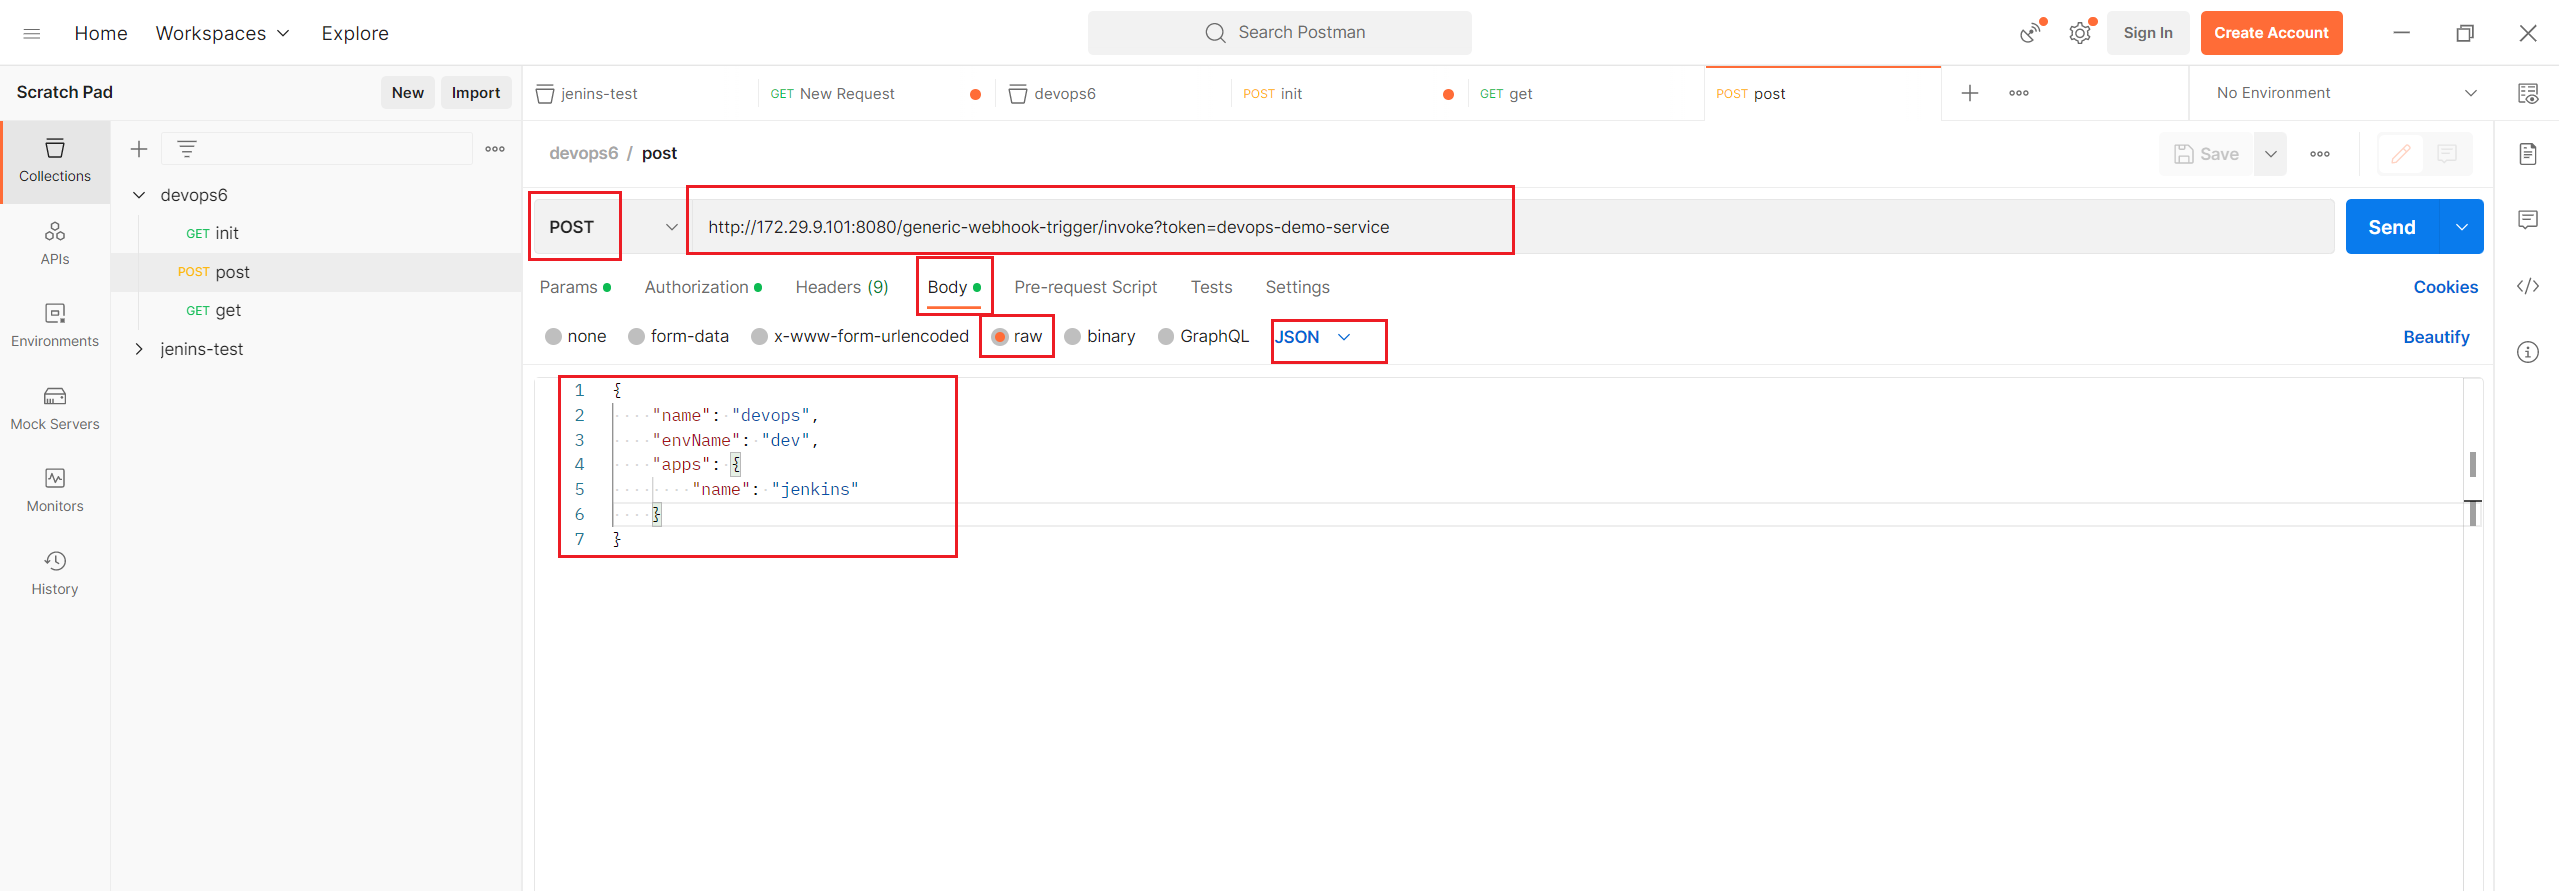Collapse the devops6 collection
Image resolution: width=2559 pixels, height=891 pixels.
tap(139, 195)
